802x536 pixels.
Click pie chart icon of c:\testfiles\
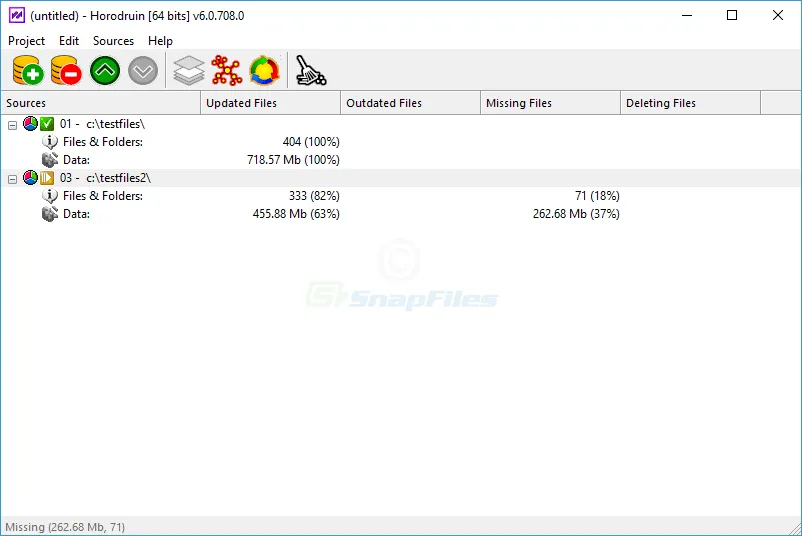coord(31,123)
